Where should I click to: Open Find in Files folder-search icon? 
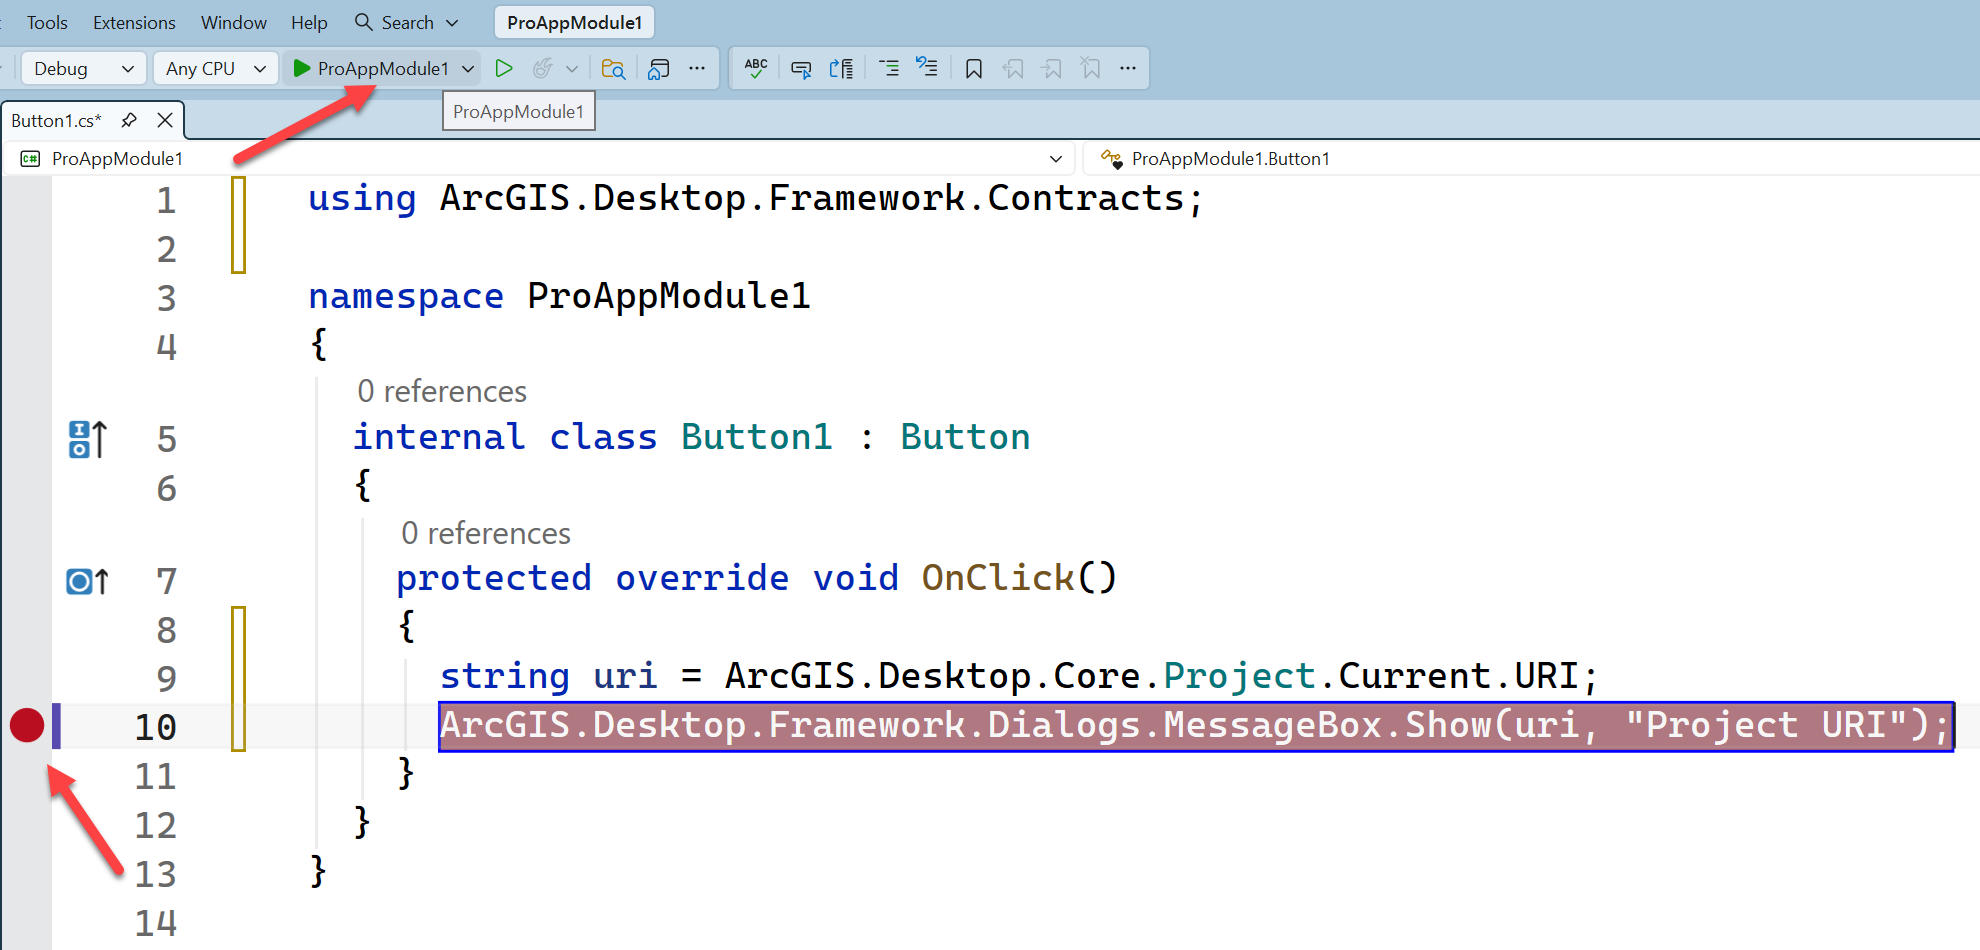(613, 68)
